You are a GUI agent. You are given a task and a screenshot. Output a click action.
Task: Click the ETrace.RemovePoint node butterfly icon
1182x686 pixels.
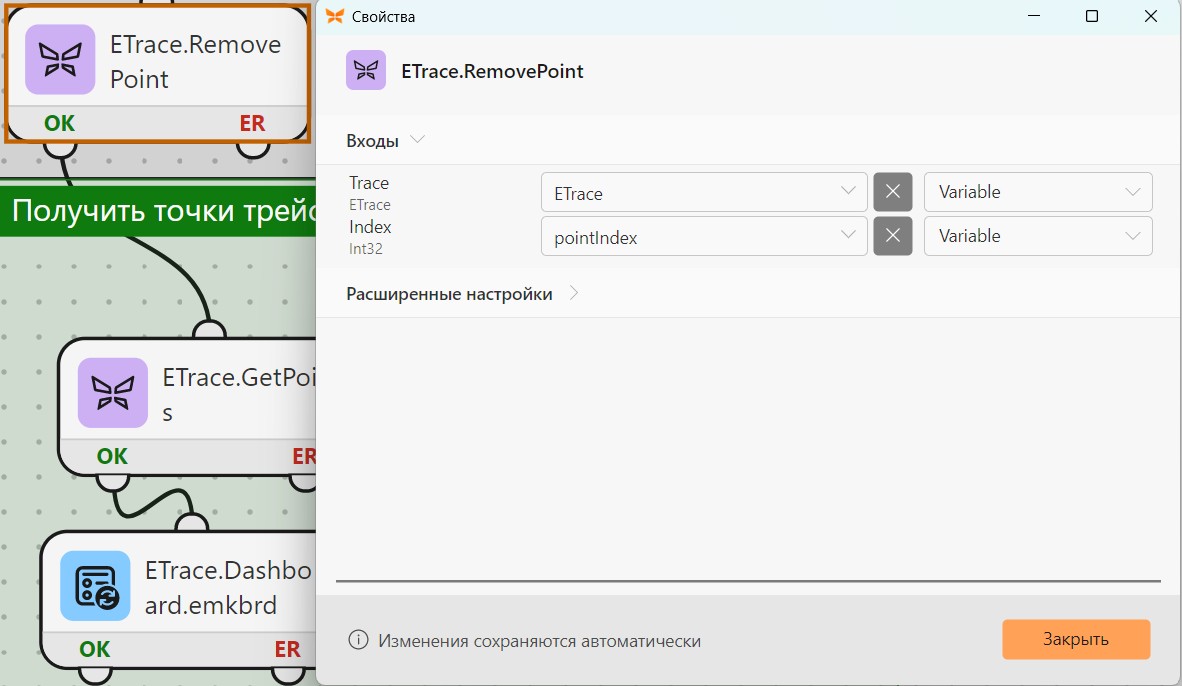coord(60,60)
